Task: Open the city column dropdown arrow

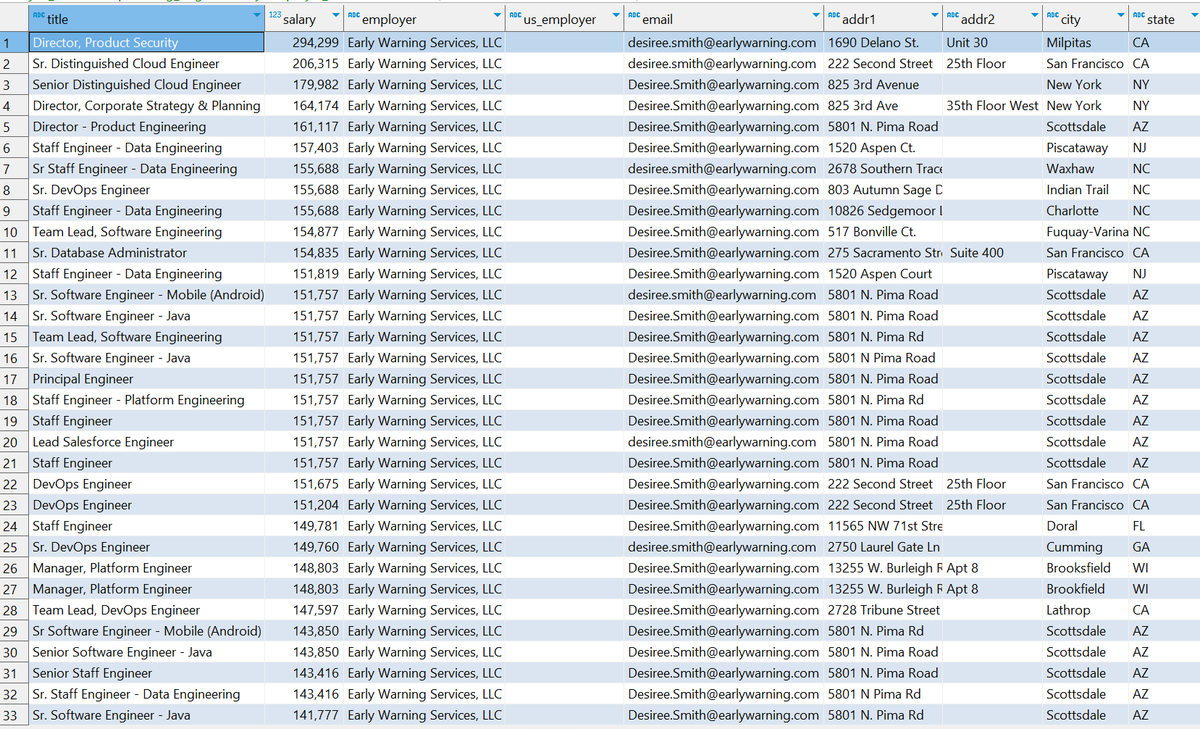Action: (1121, 16)
